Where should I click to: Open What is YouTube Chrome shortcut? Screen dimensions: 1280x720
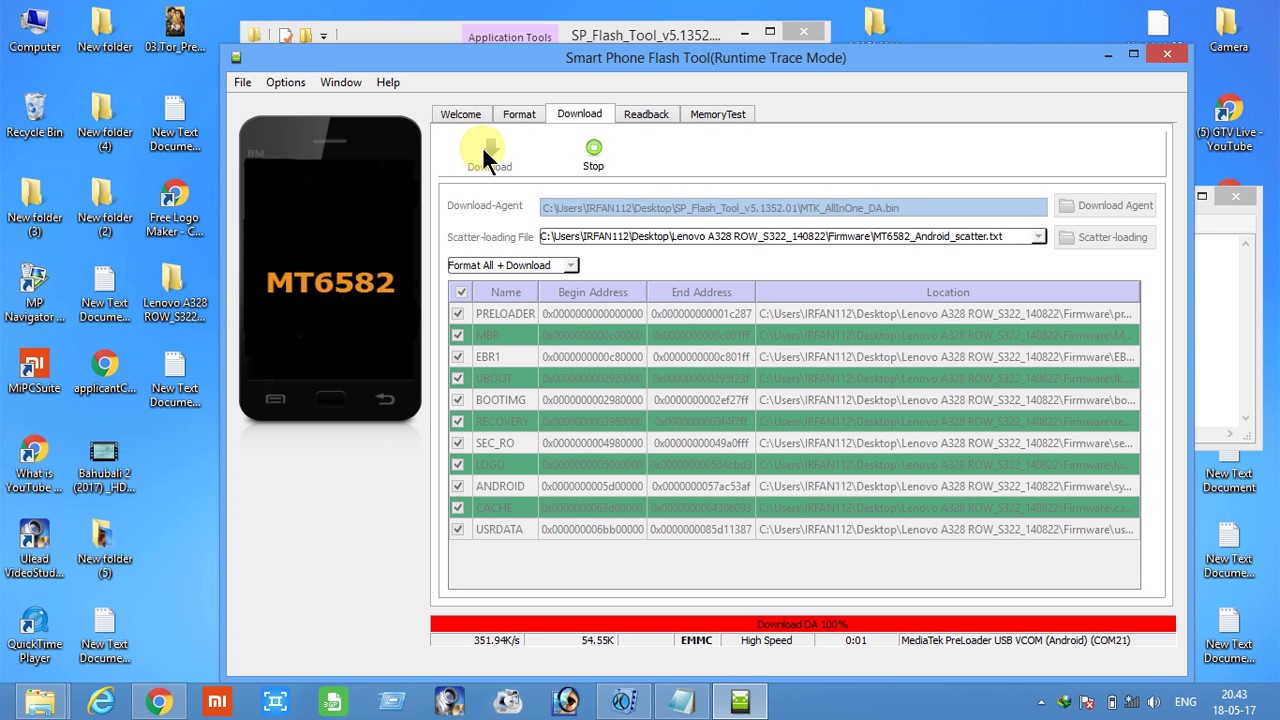[x=34, y=464]
